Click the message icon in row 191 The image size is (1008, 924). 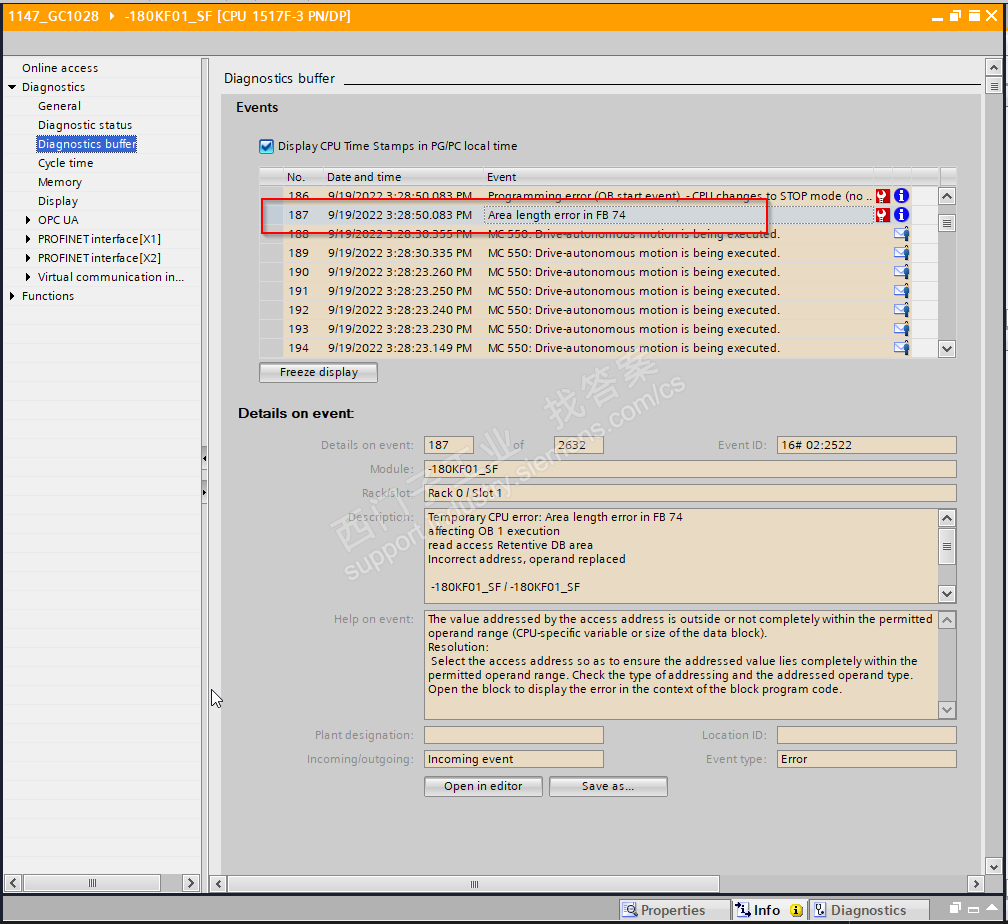tap(901, 291)
